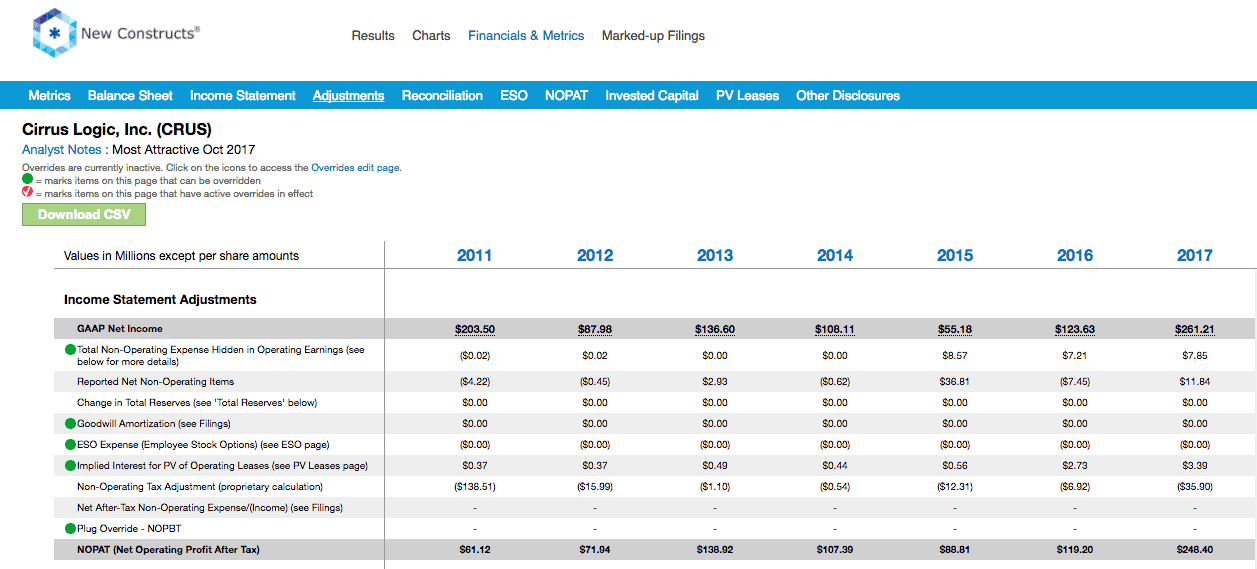1257x569 pixels.
Task: Click the 2013 column year header
Action: [715, 256]
